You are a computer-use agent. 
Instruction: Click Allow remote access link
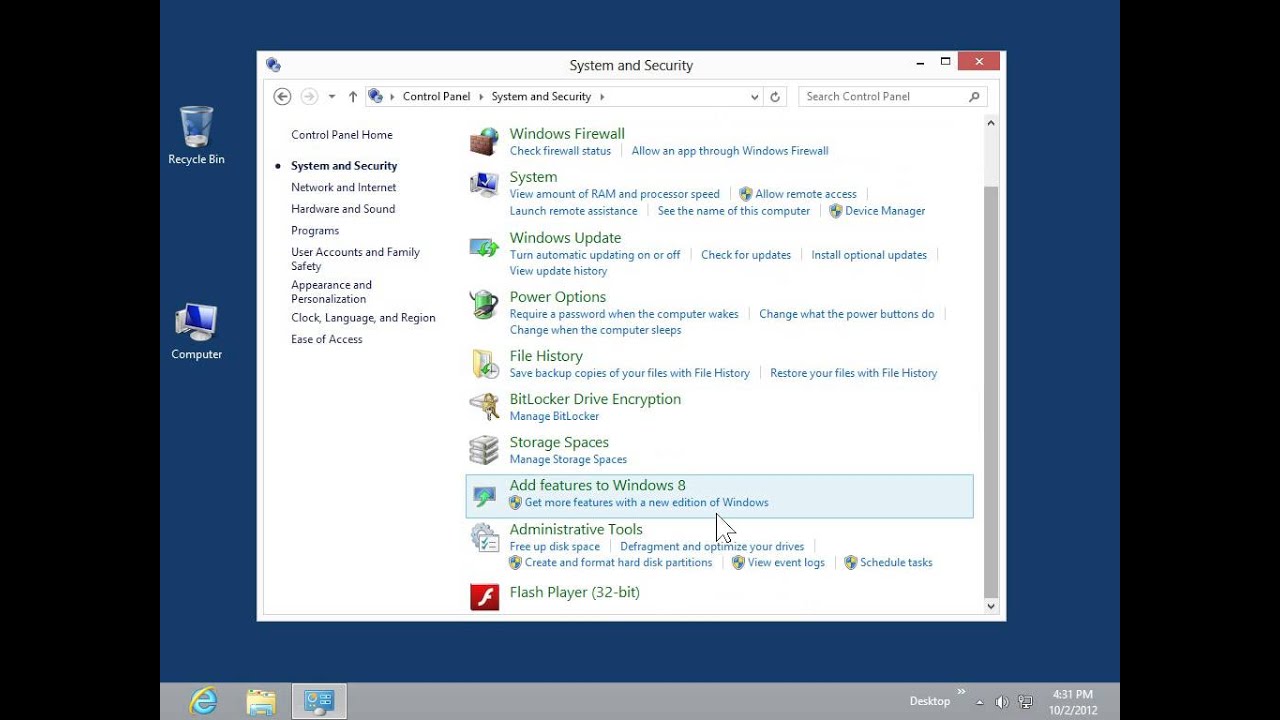coord(806,194)
